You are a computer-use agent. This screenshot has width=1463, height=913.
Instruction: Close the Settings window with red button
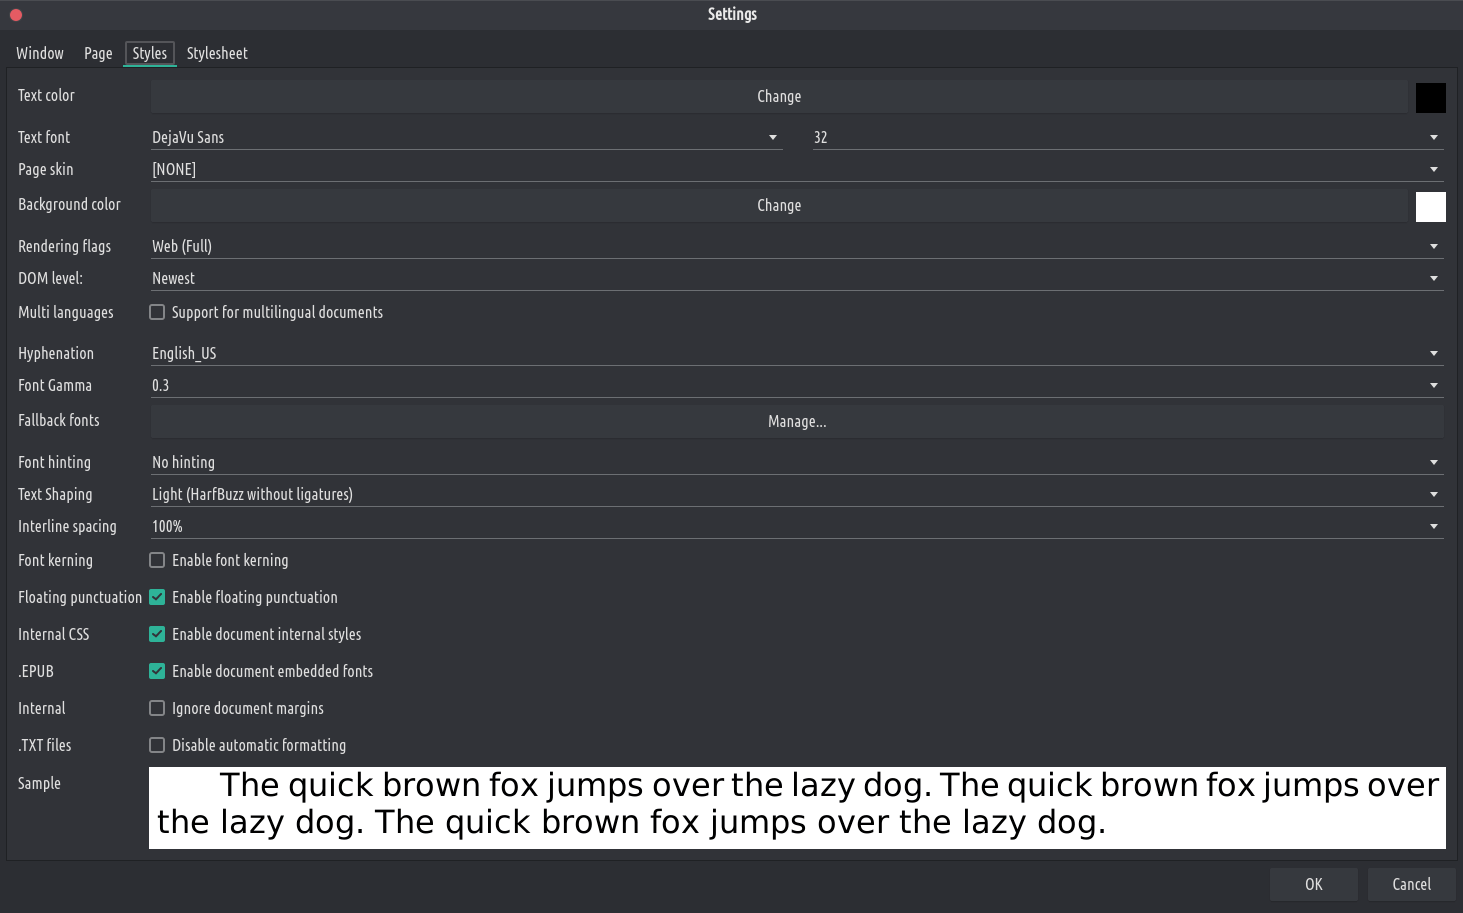pyautogui.click(x=16, y=15)
